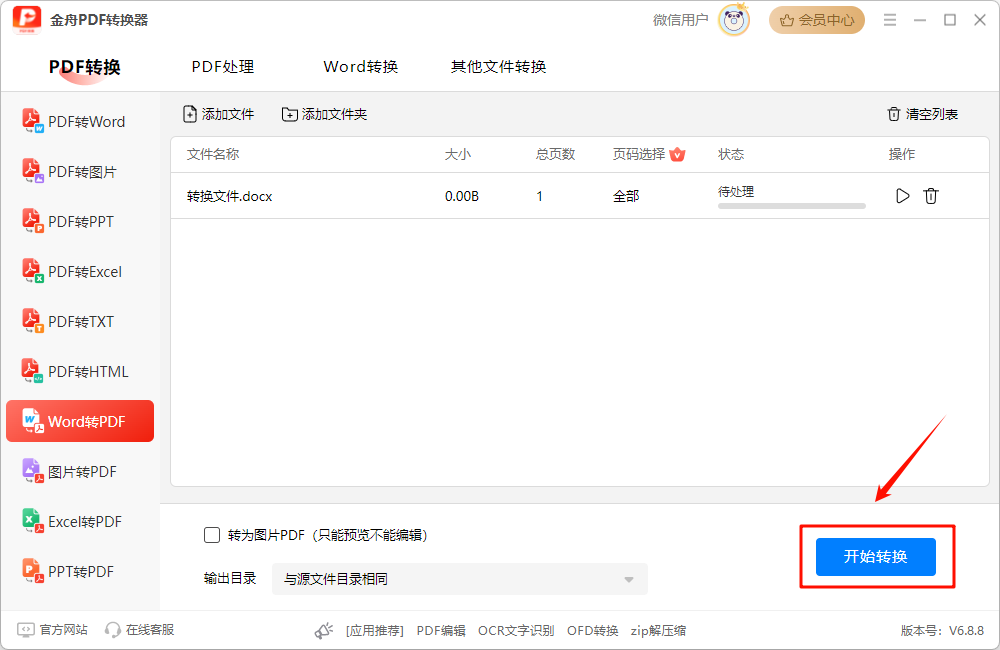This screenshot has width=1000, height=650.
Task: Click the PDF转PPT sidebar icon
Action: pyautogui.click(x=32, y=221)
